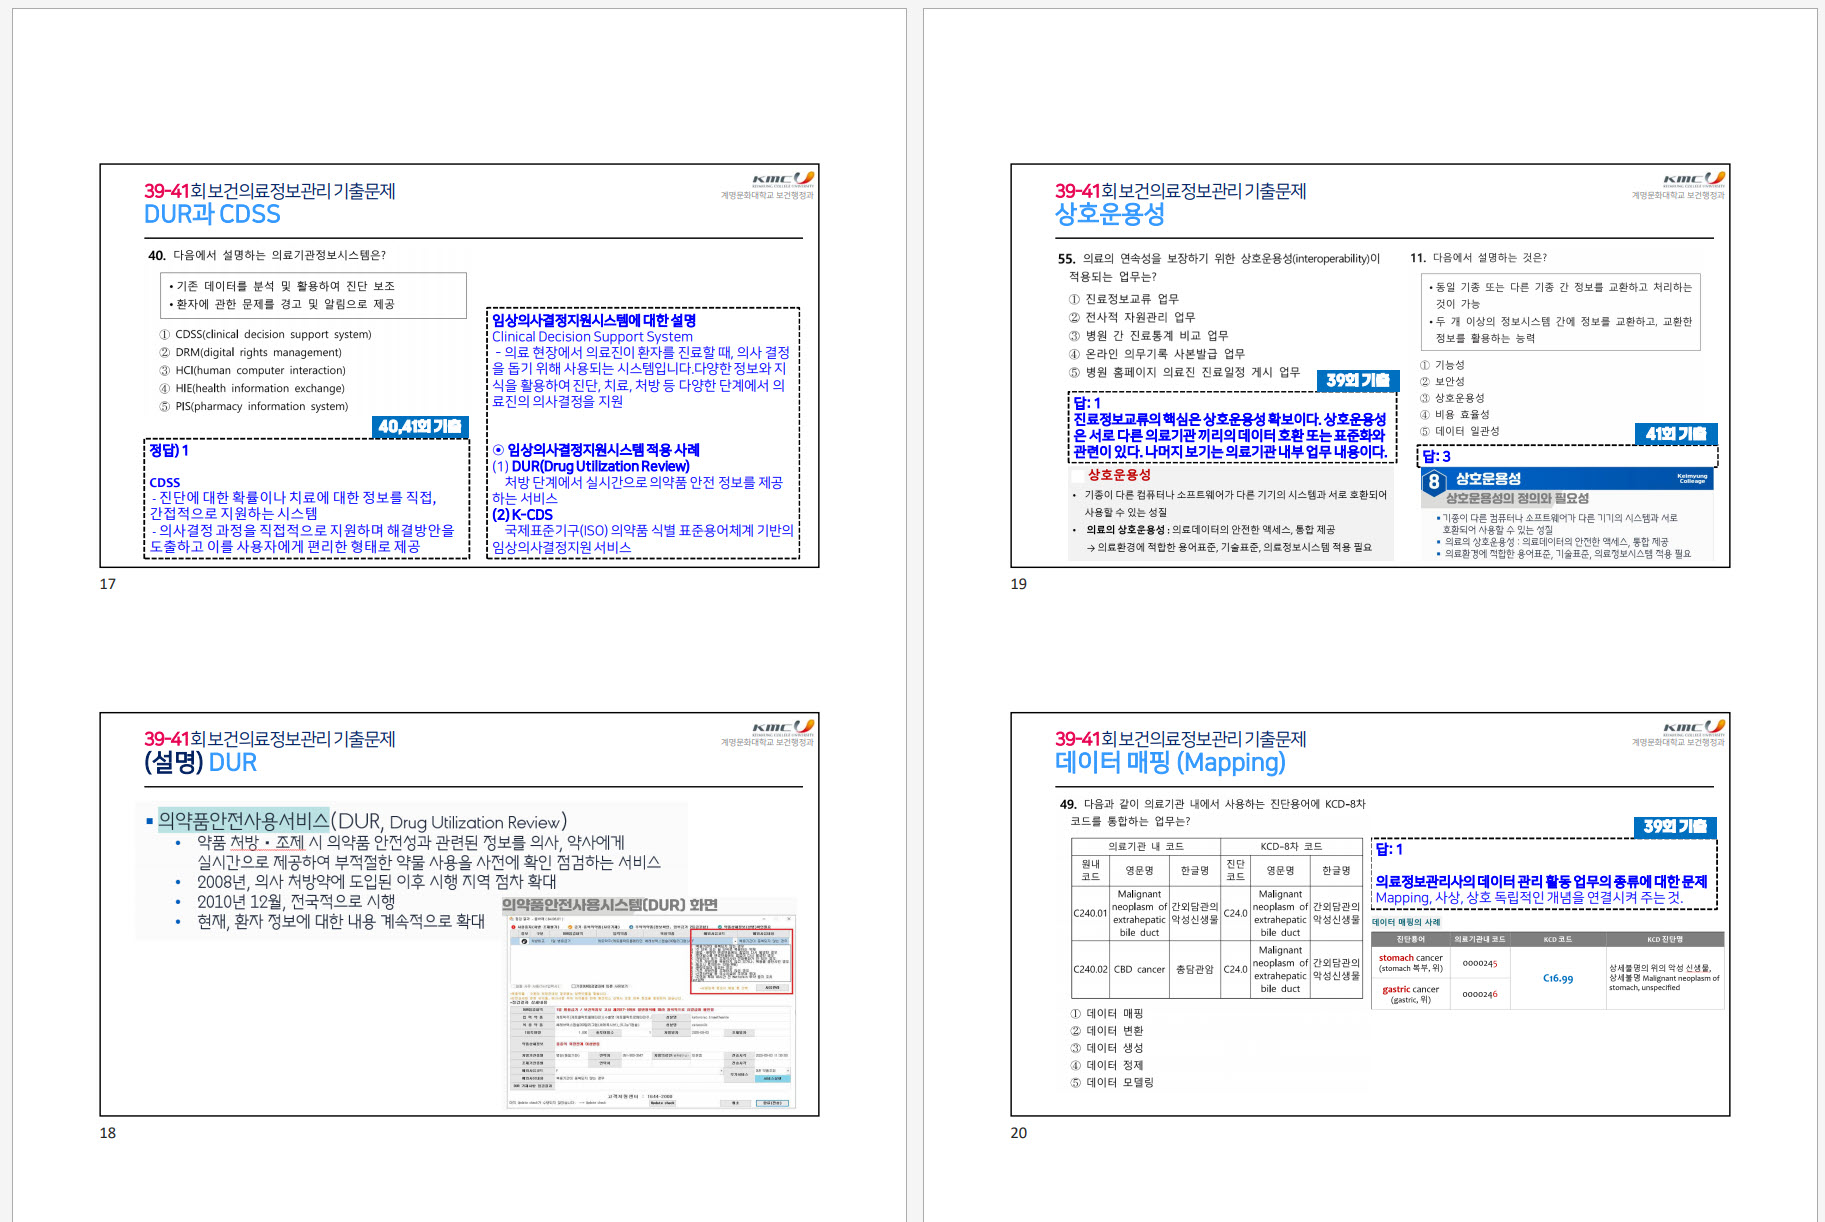This screenshot has height=1222, width=1825.
Task: Select the answer text '답: 3'
Action: coord(1437,456)
